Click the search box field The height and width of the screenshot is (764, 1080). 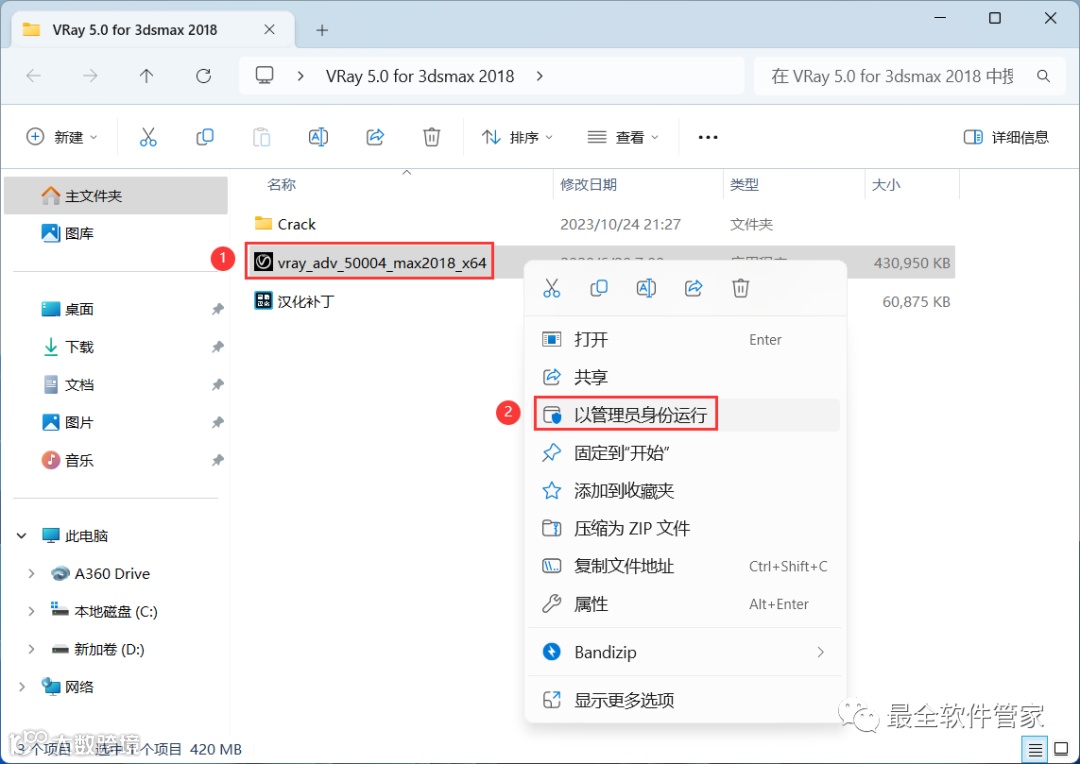907,76
